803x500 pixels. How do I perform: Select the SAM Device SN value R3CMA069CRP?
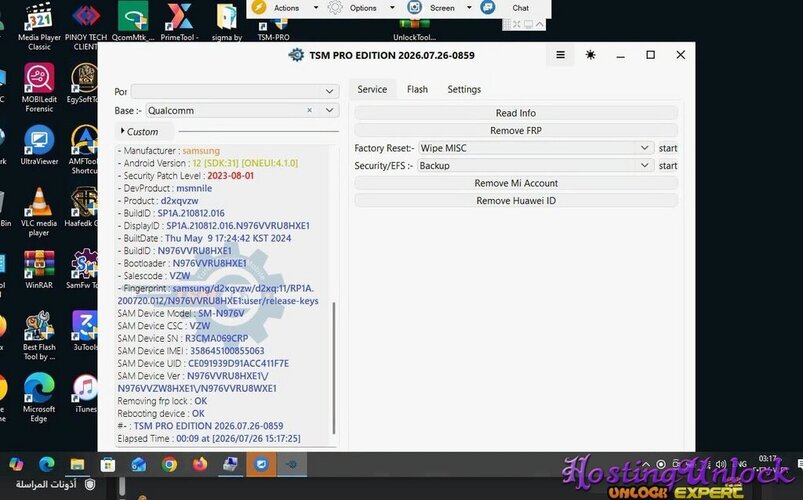pyautogui.click(x=217, y=338)
